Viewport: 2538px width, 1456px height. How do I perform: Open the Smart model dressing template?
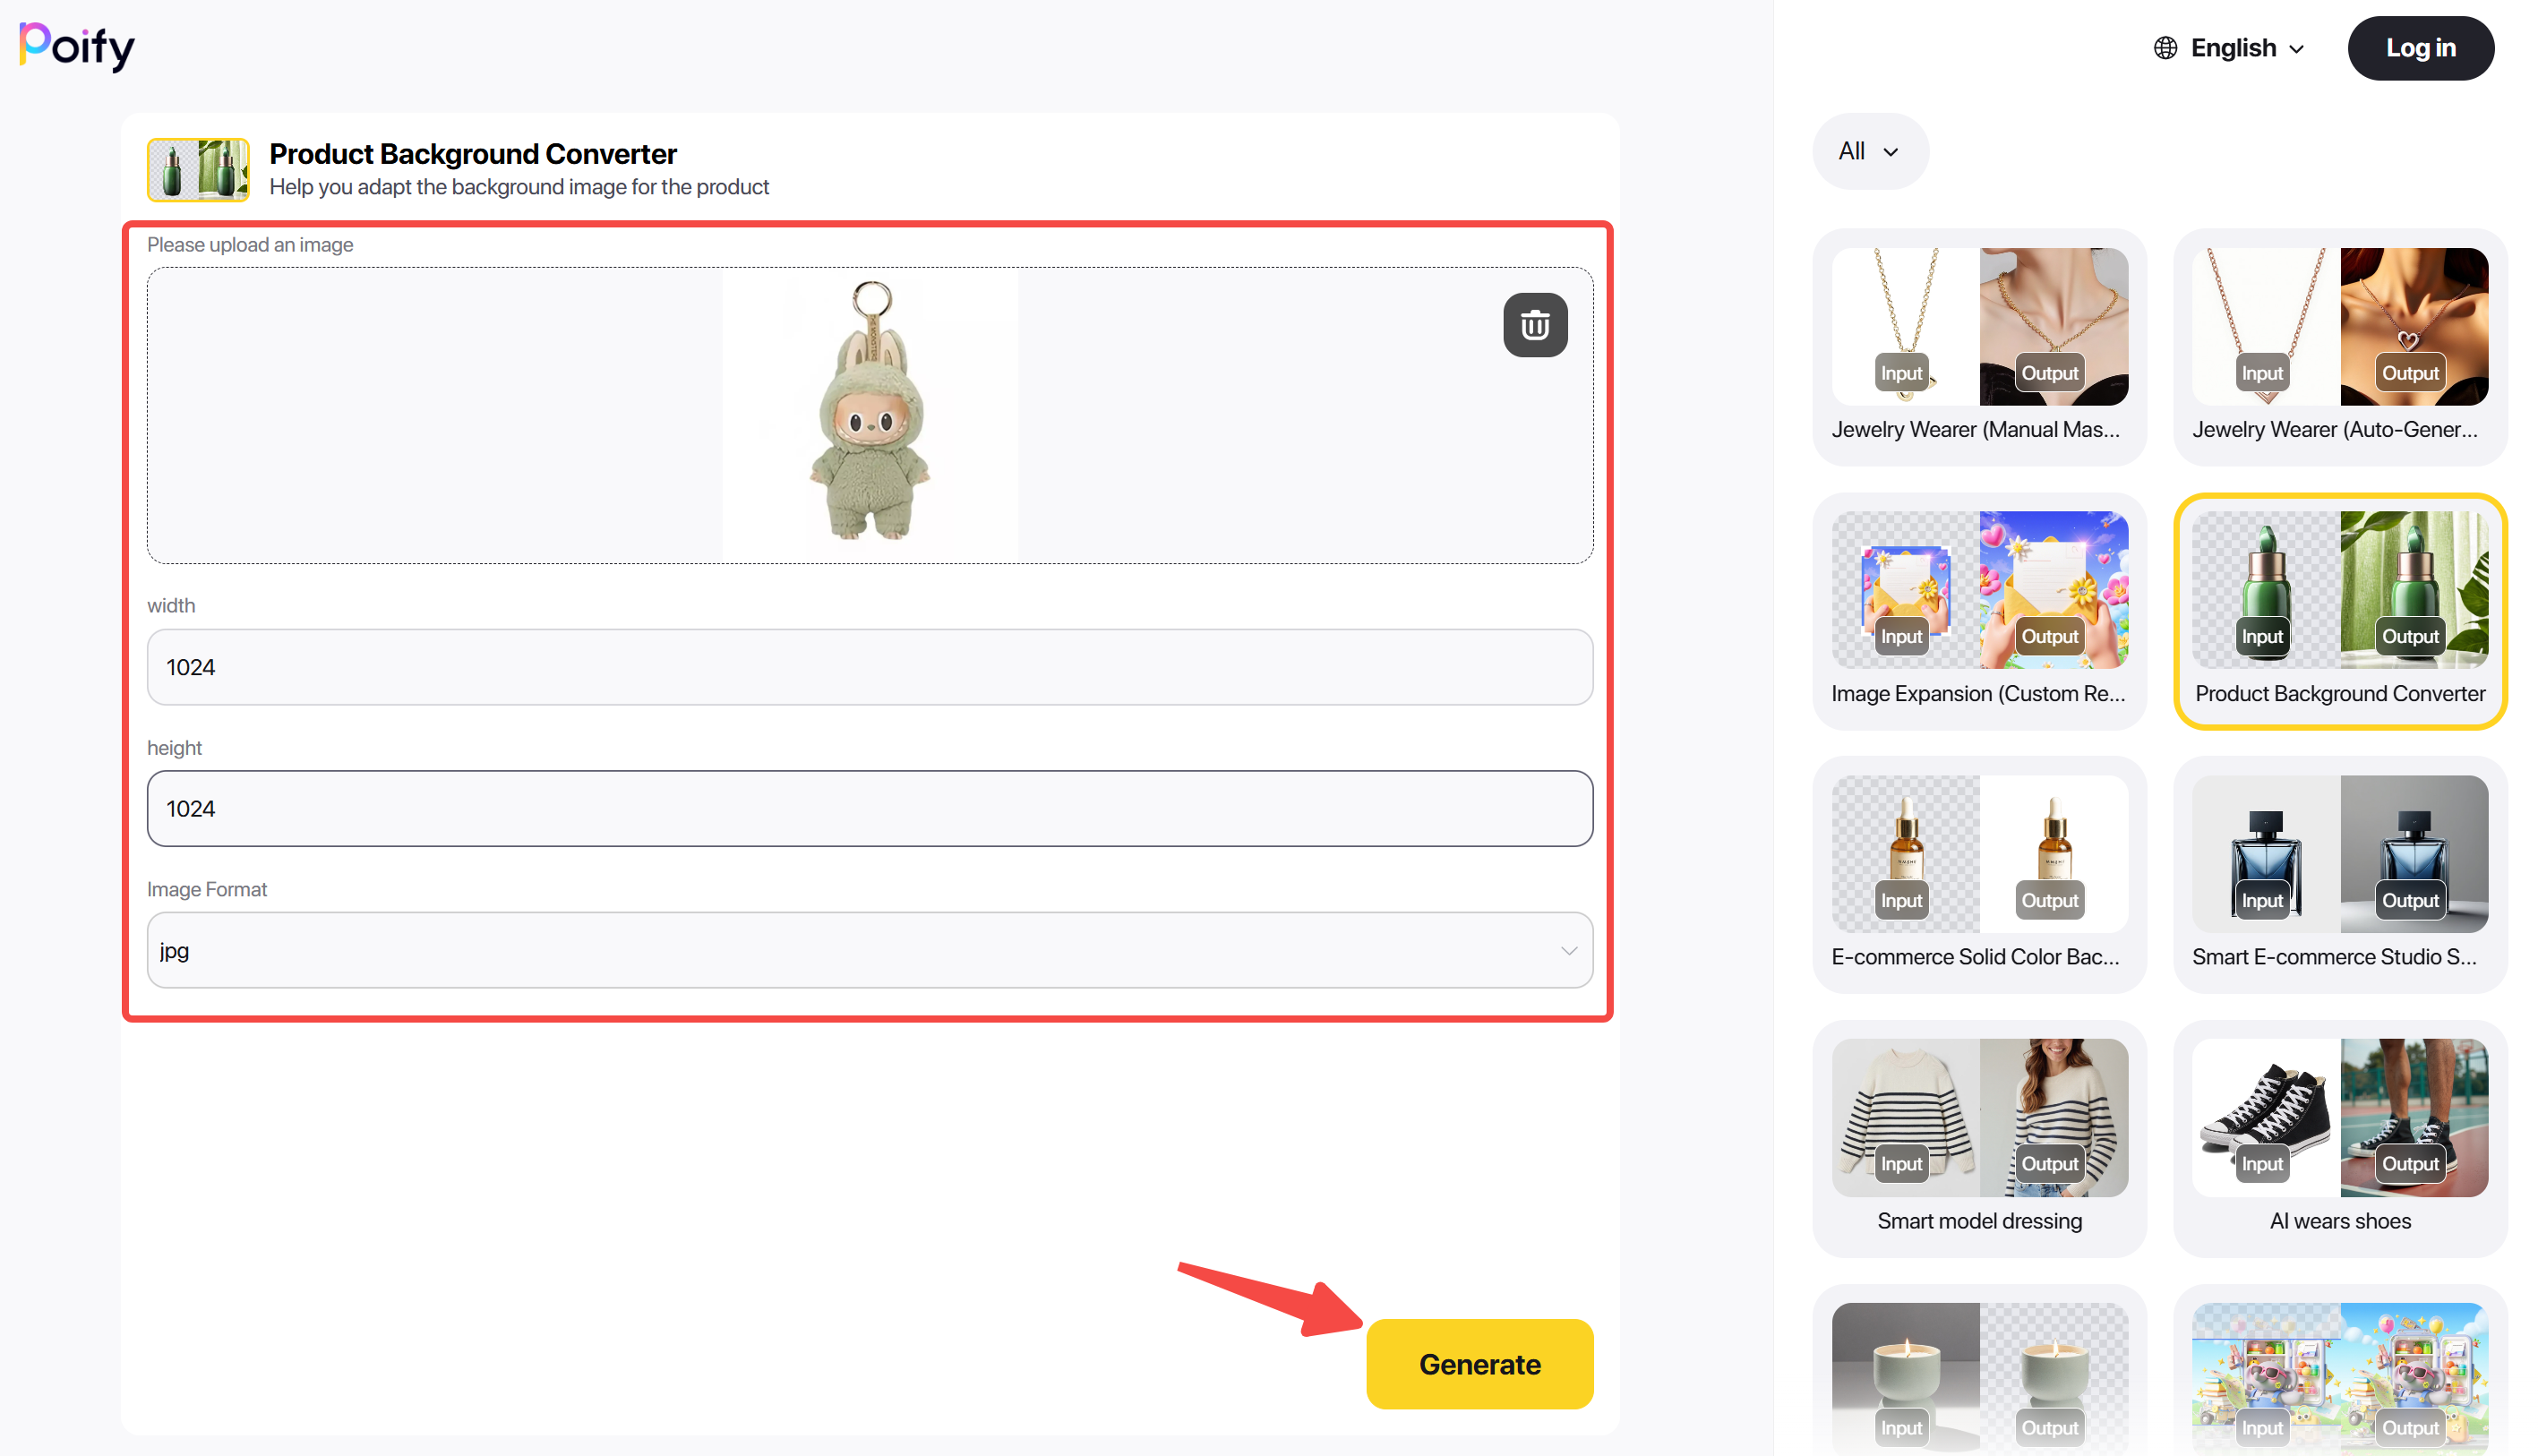1978,1138
